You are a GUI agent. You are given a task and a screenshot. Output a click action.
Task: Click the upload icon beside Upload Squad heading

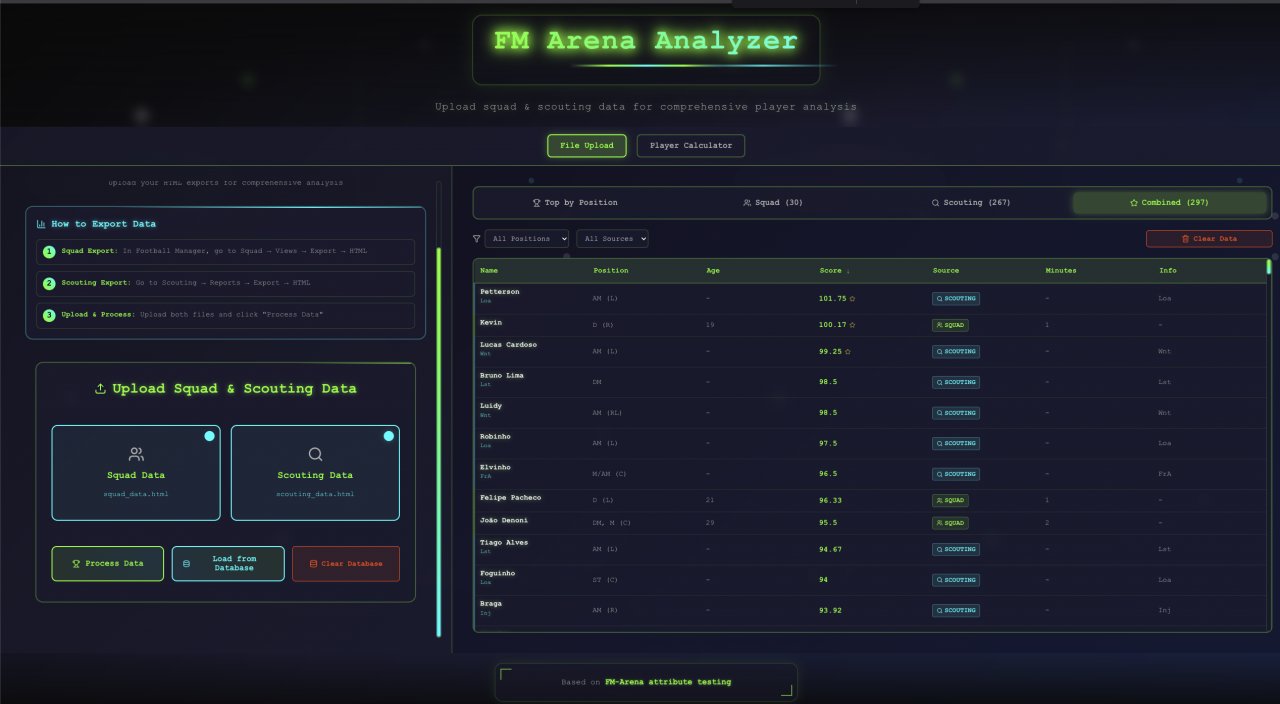pyautogui.click(x=100, y=389)
